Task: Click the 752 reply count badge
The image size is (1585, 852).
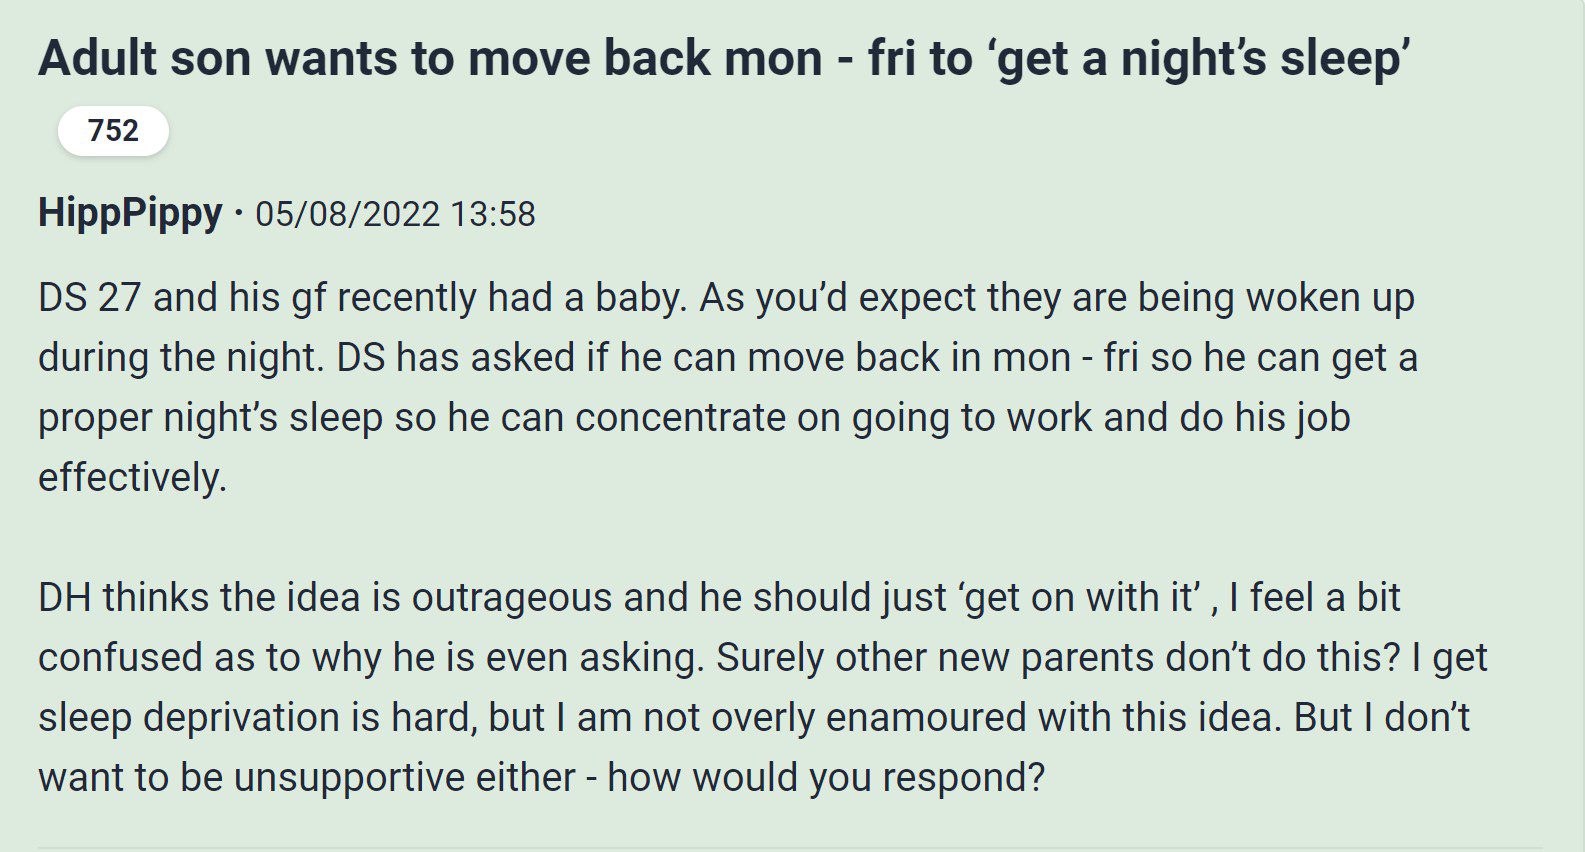Action: tap(113, 131)
